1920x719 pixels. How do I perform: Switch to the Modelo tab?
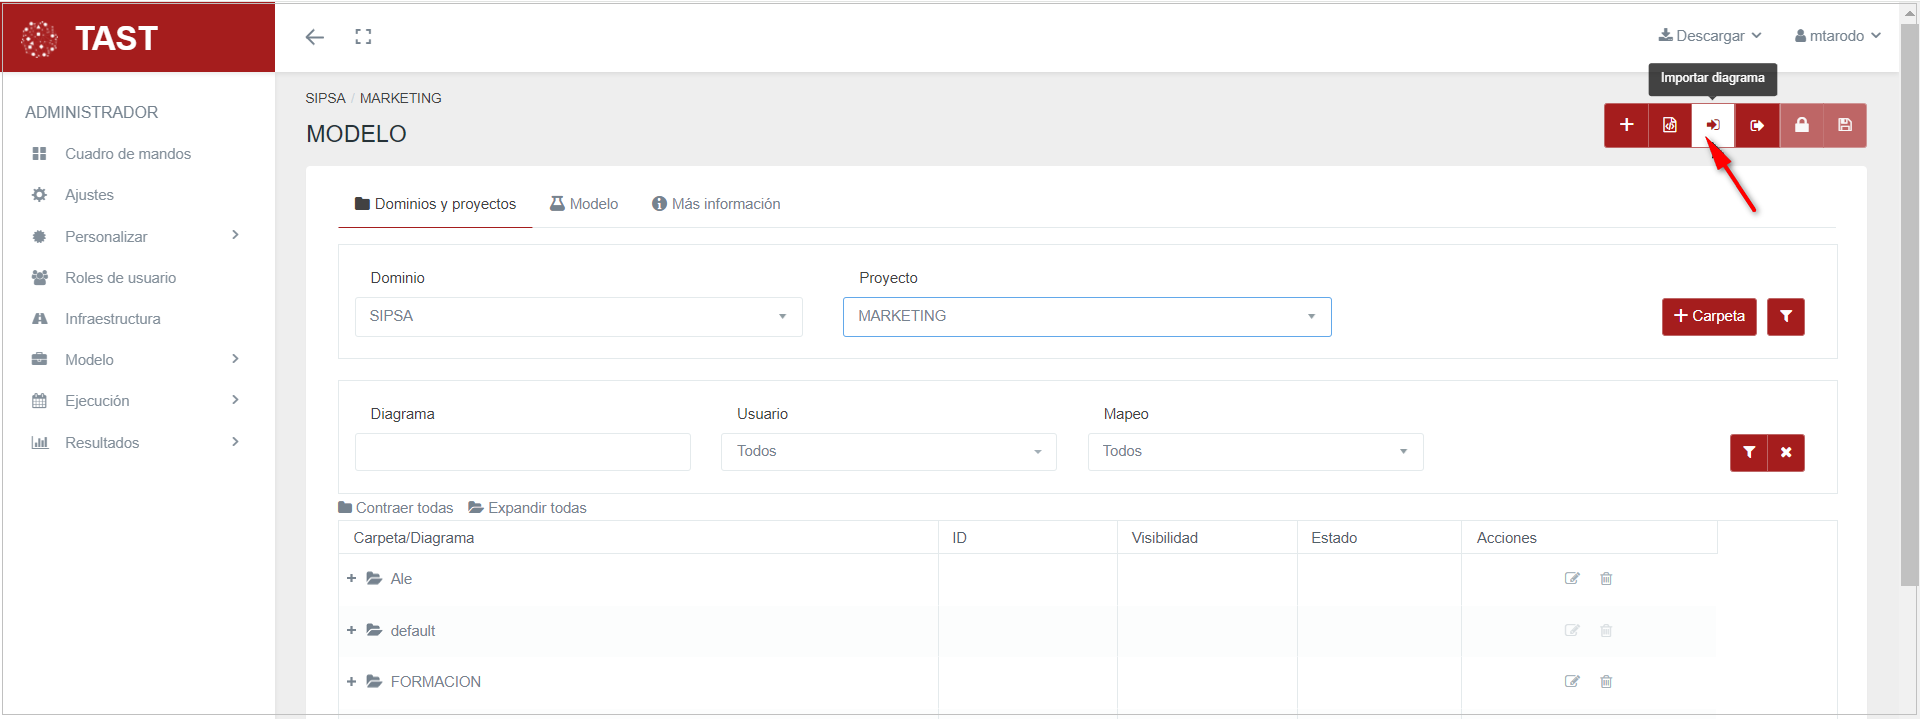pyautogui.click(x=584, y=204)
